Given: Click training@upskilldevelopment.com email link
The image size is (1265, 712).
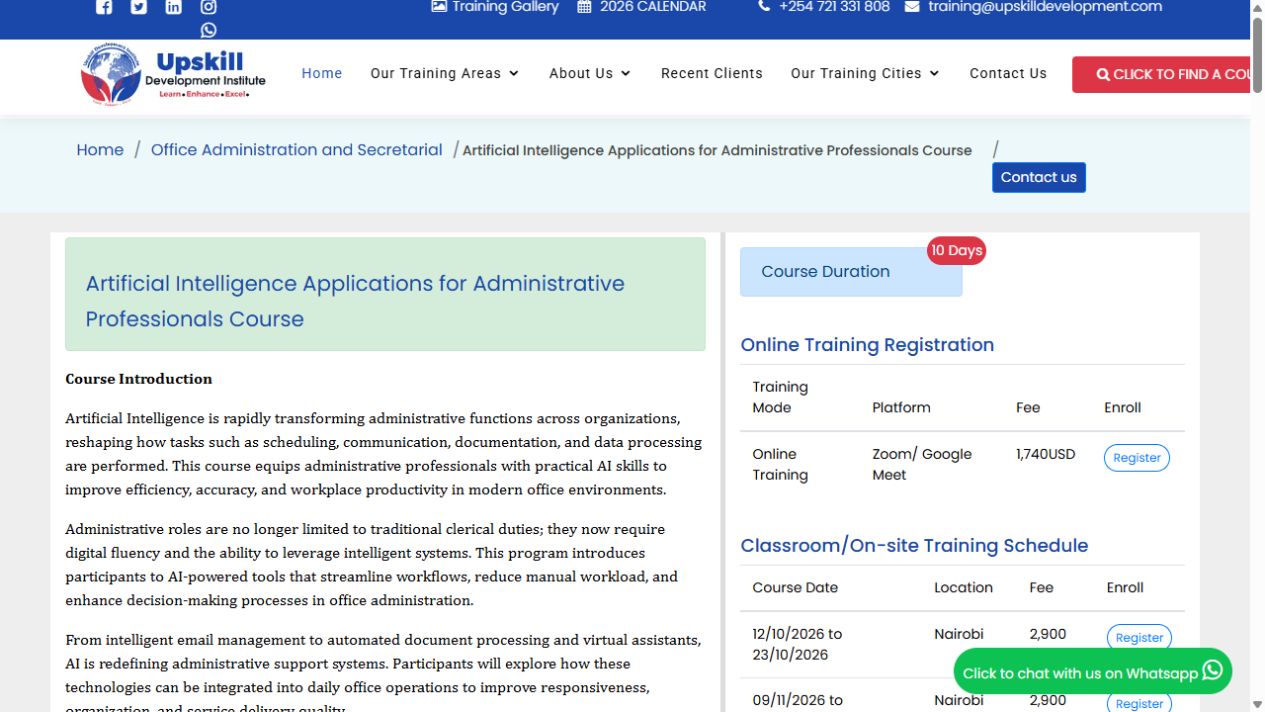Looking at the screenshot, I should [x=1045, y=7].
